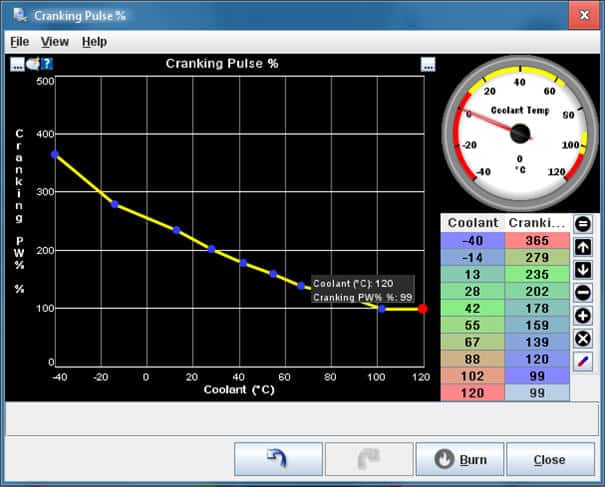Select the red endpoint at 120°C on curve
Viewport: 605px width, 487px height.
tap(423, 309)
